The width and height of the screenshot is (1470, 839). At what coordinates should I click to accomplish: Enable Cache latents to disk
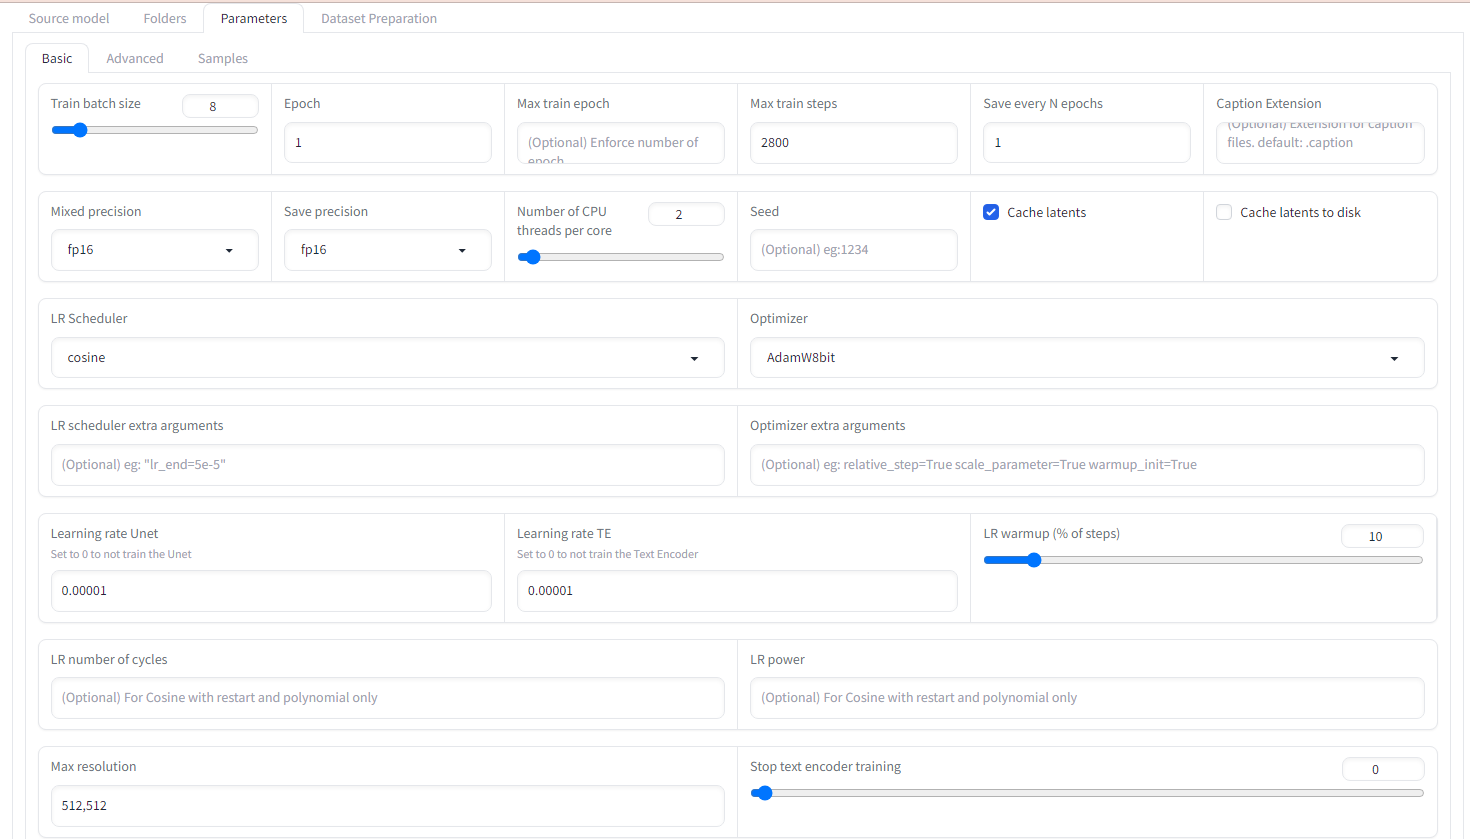pyautogui.click(x=1224, y=212)
